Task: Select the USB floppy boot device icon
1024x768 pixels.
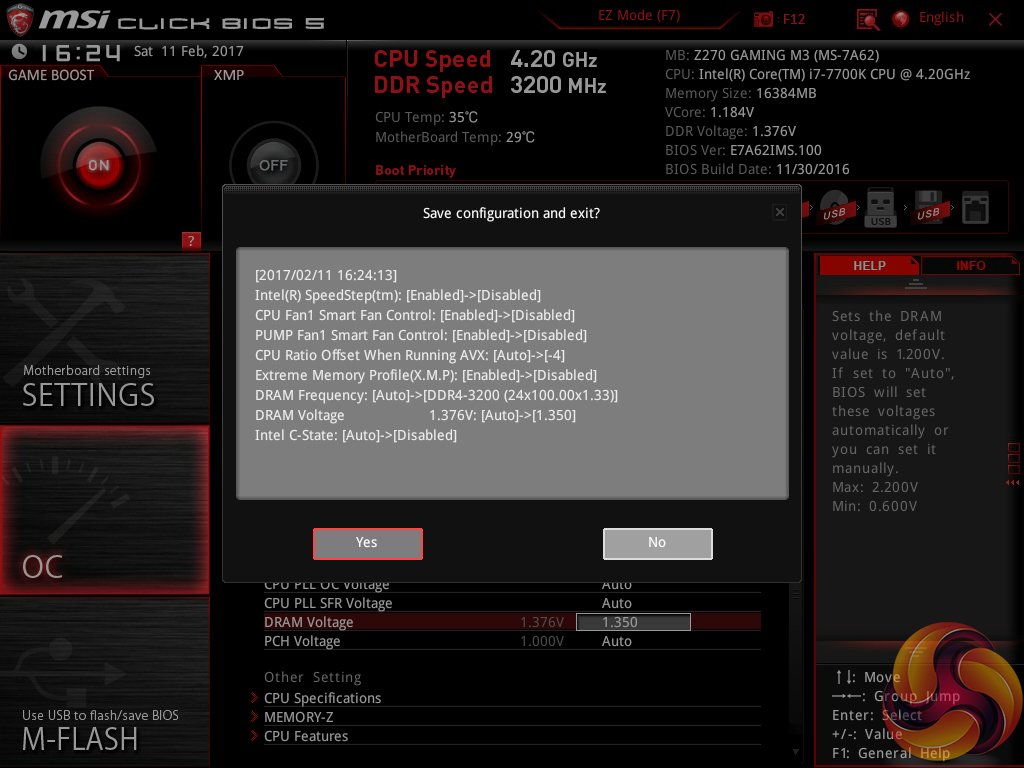Action: [928, 208]
